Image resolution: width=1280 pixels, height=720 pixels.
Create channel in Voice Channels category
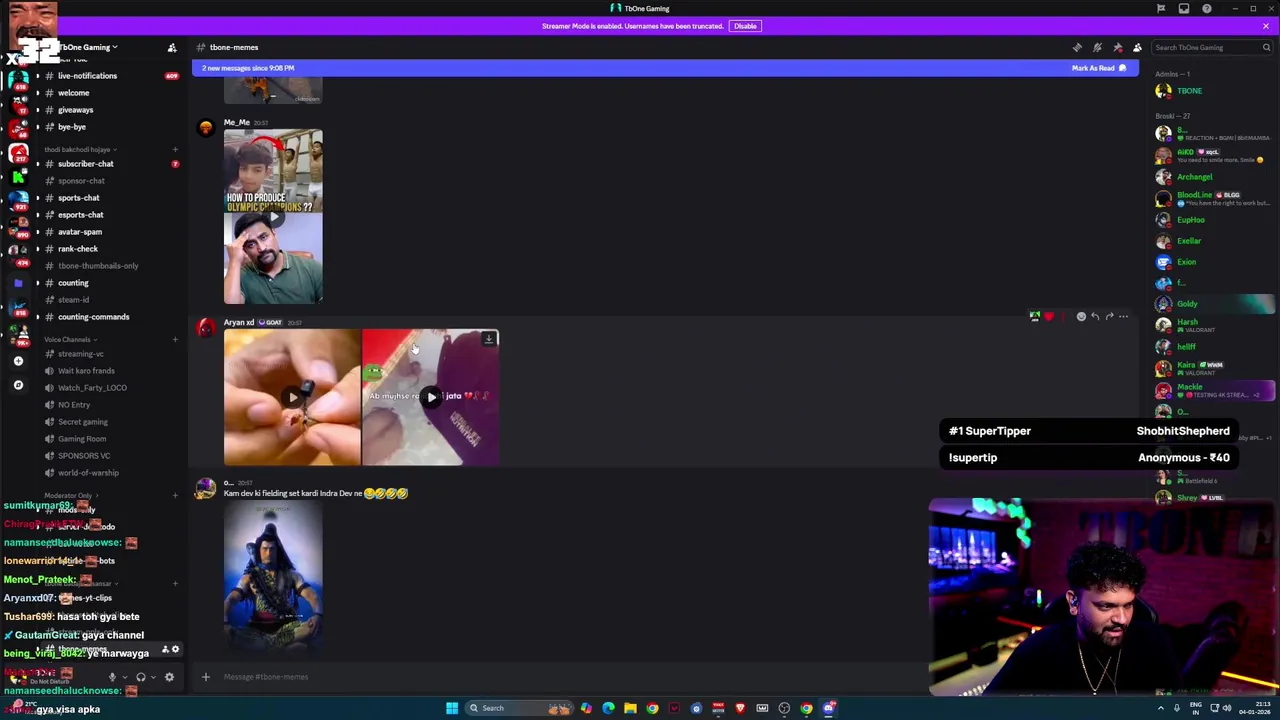(x=175, y=339)
